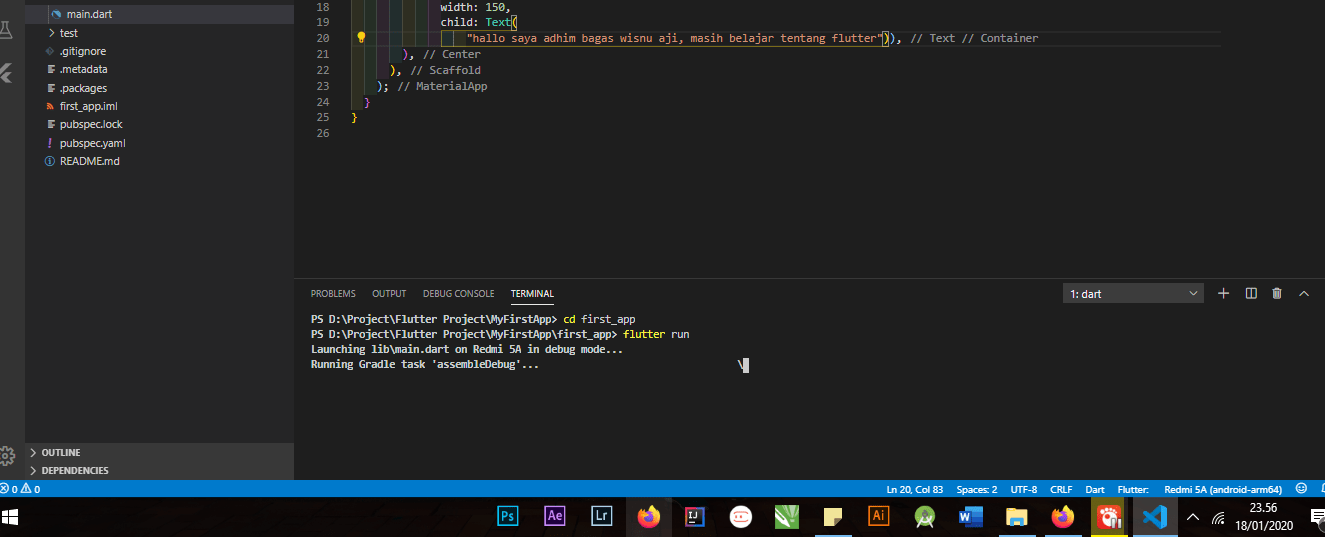
Task: Split the terminal panel
Action: [x=1250, y=293]
